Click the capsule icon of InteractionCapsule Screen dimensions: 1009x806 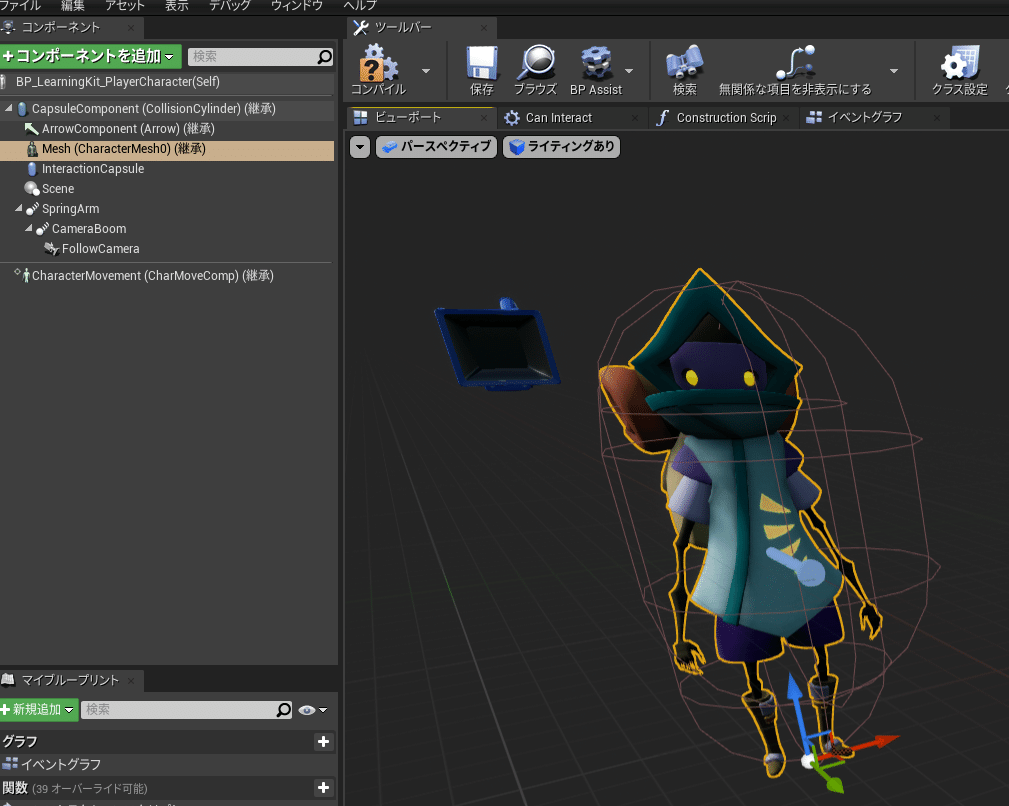click(x=32, y=169)
